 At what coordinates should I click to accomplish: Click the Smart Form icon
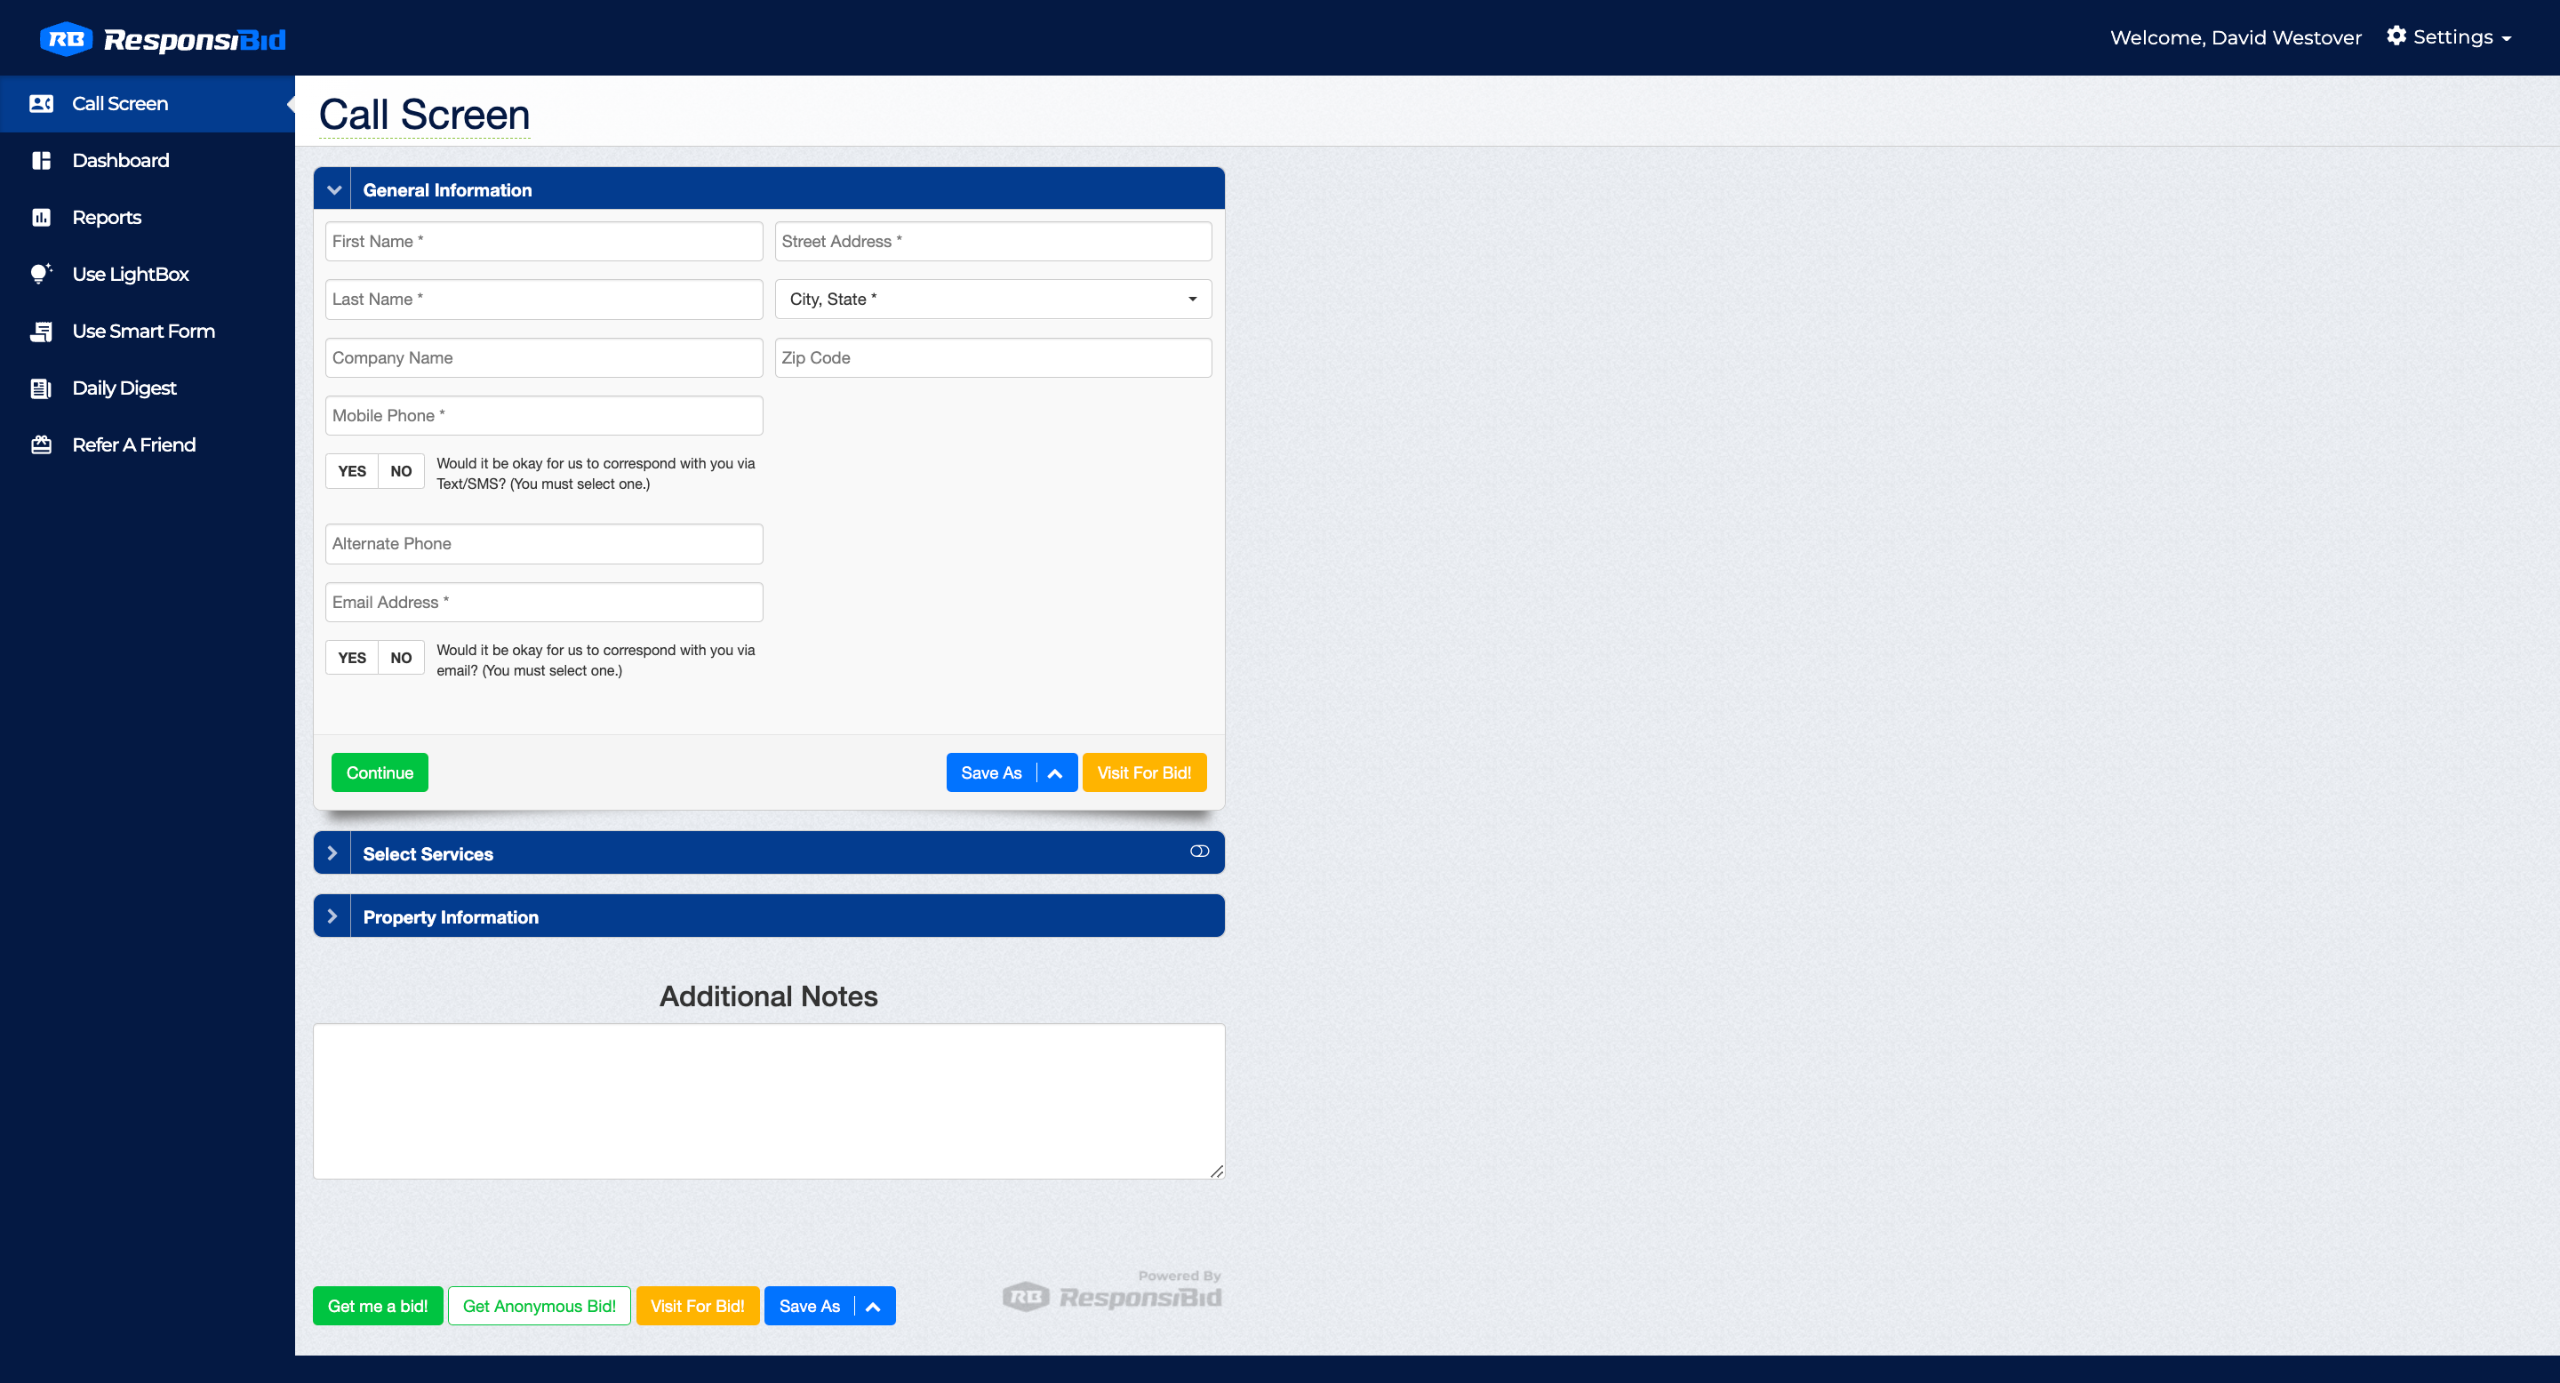pos(41,332)
